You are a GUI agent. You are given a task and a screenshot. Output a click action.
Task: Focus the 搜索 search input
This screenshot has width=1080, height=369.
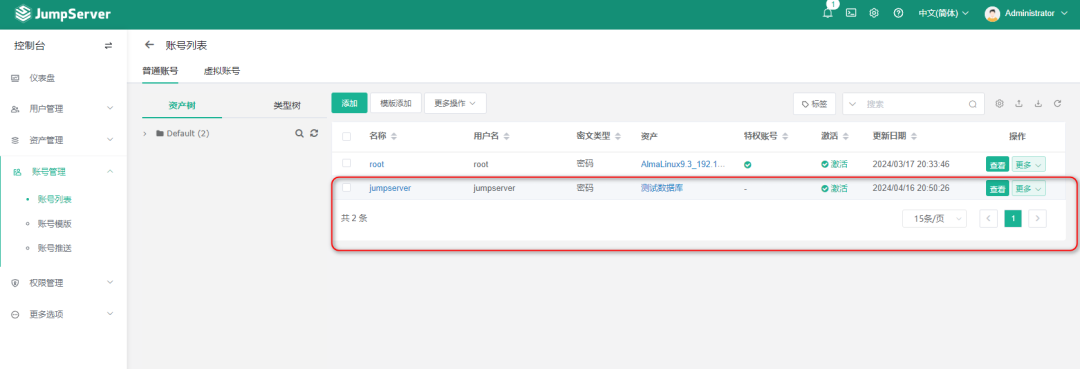[x=913, y=104]
